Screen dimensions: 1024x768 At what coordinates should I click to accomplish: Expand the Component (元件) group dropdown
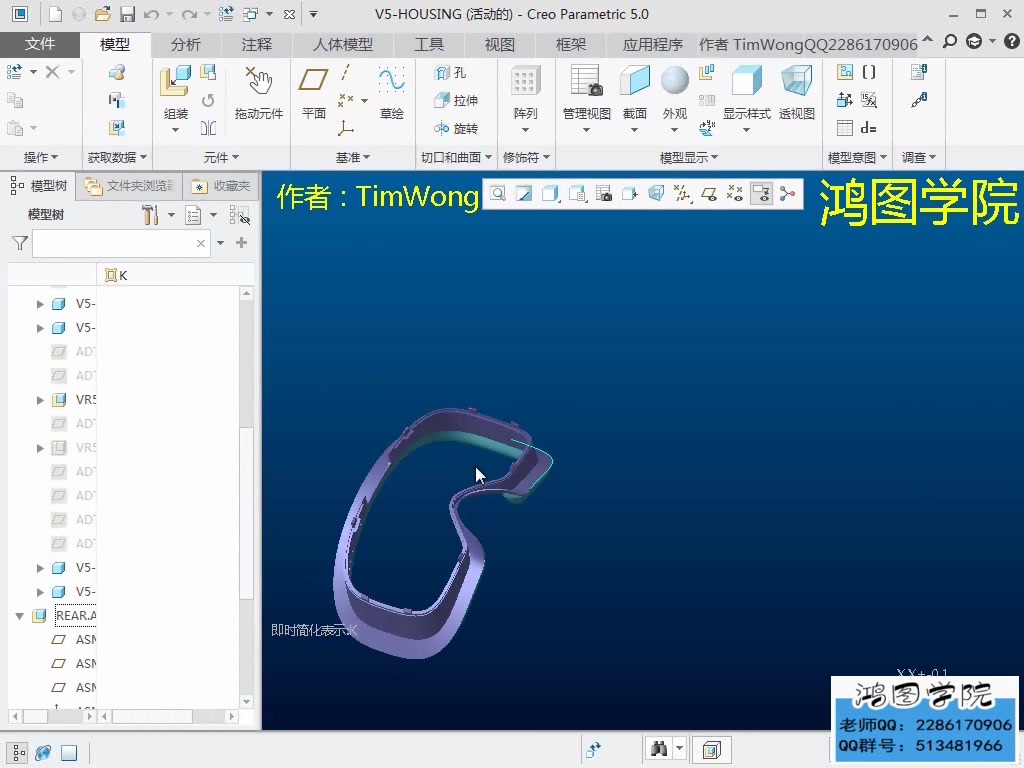click(221, 157)
